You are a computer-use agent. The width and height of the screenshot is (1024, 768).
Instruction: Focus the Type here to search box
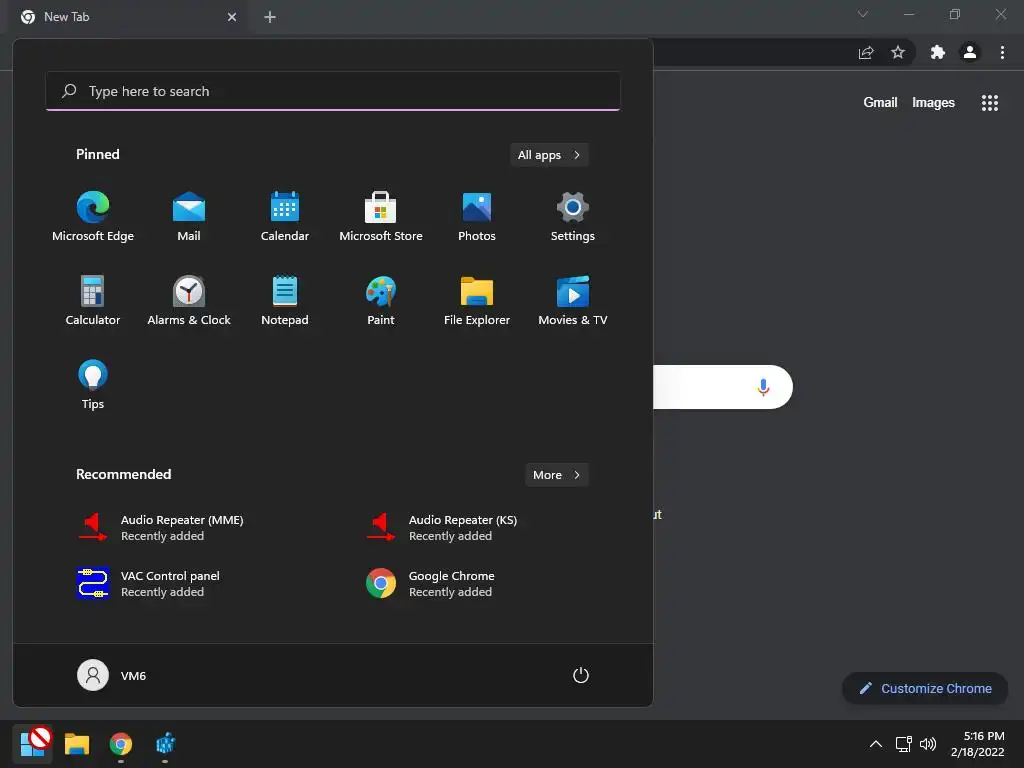click(x=333, y=91)
